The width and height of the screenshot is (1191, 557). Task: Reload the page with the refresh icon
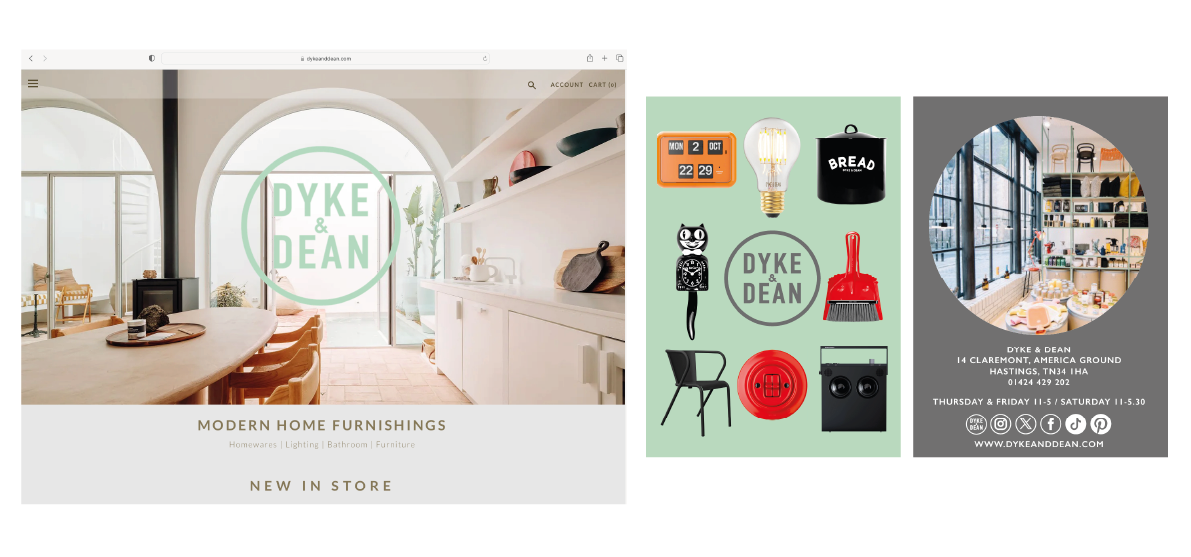(485, 59)
